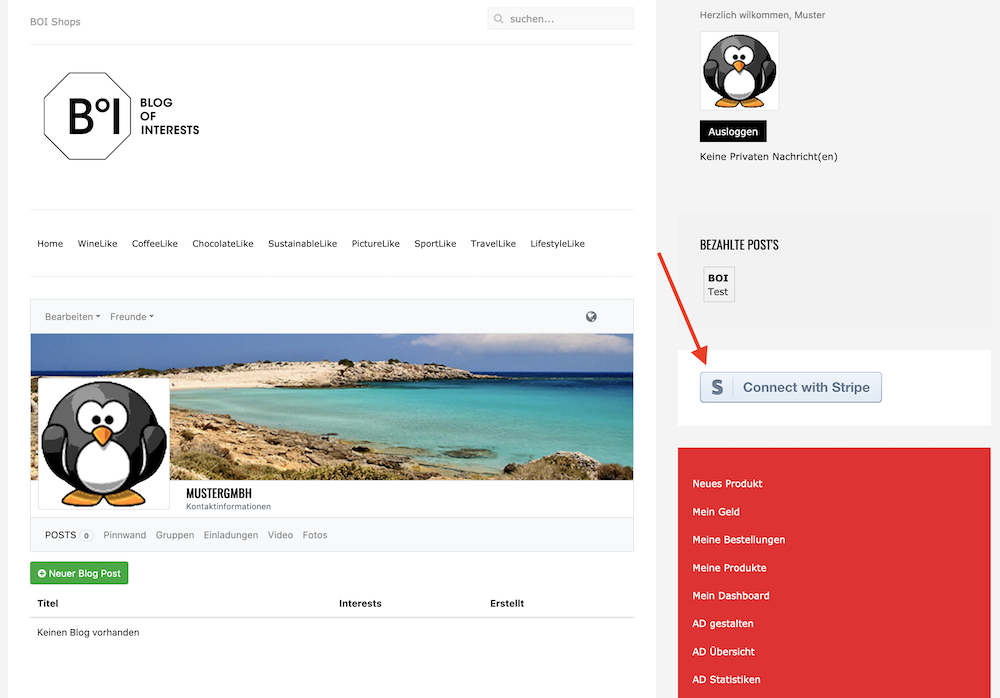Screen dimensions: 1000x698
Task: Open the Kontaktinformationen link
Action: [228, 507]
